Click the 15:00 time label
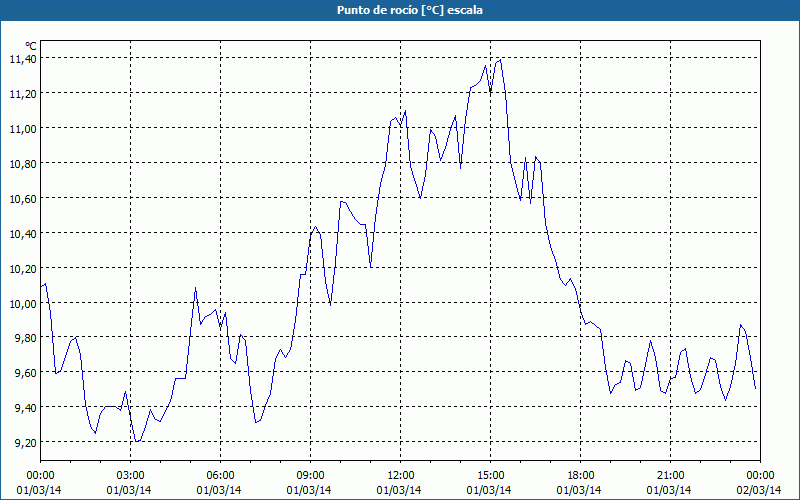 click(490, 476)
